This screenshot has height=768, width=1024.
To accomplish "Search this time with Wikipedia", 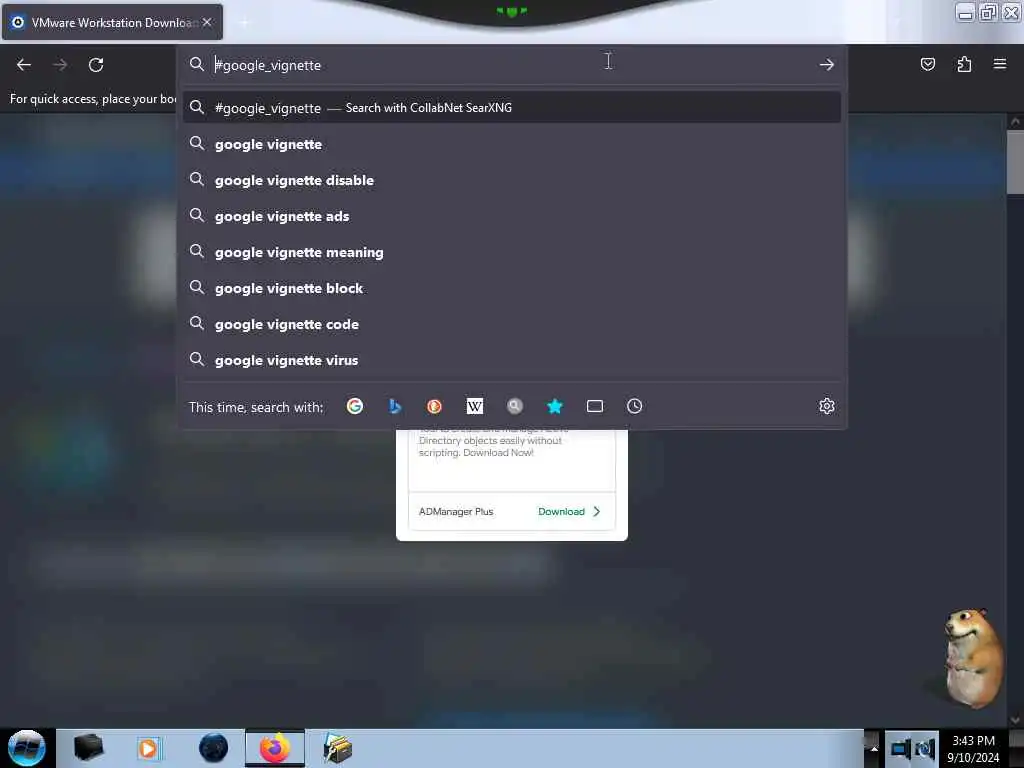I will click(x=475, y=406).
